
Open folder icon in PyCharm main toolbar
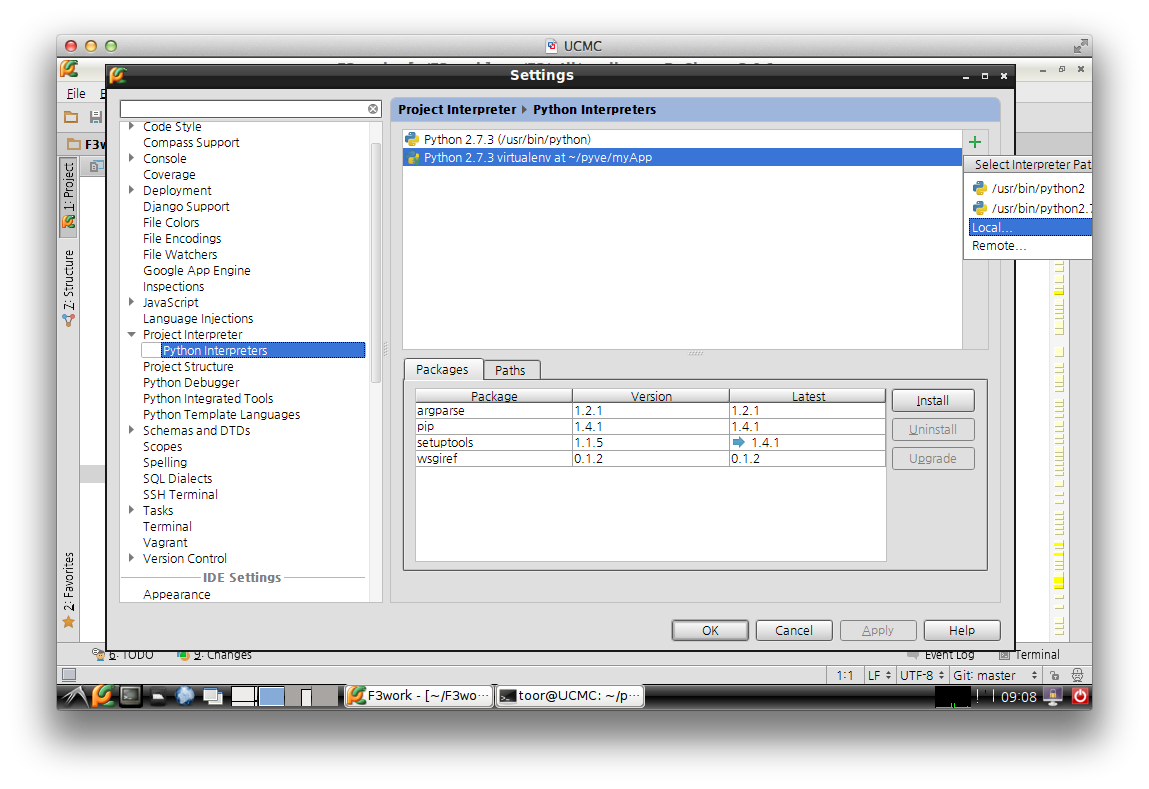(x=71, y=116)
